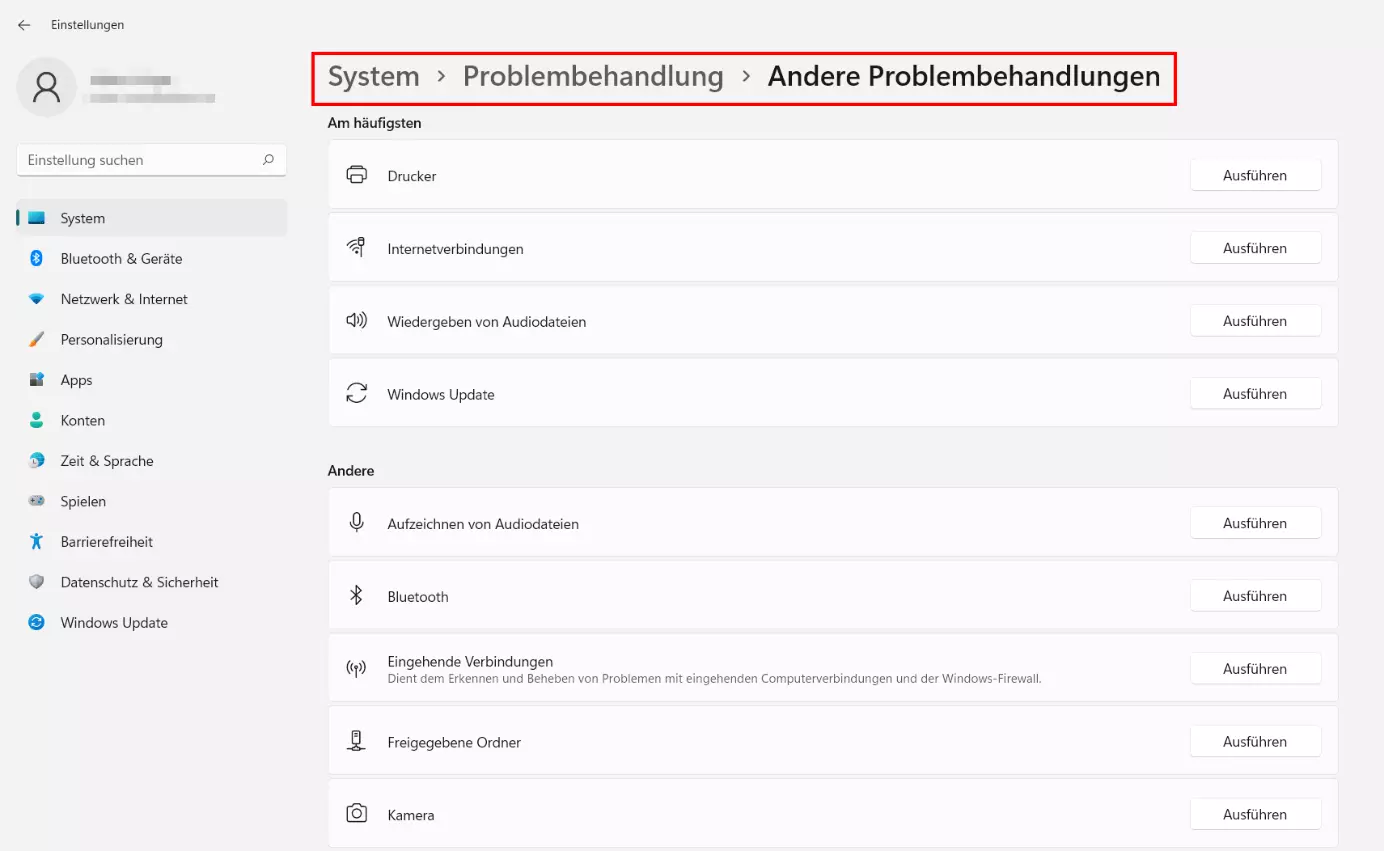
Task: Click the Einstellungen window title text
Action: (x=88, y=25)
